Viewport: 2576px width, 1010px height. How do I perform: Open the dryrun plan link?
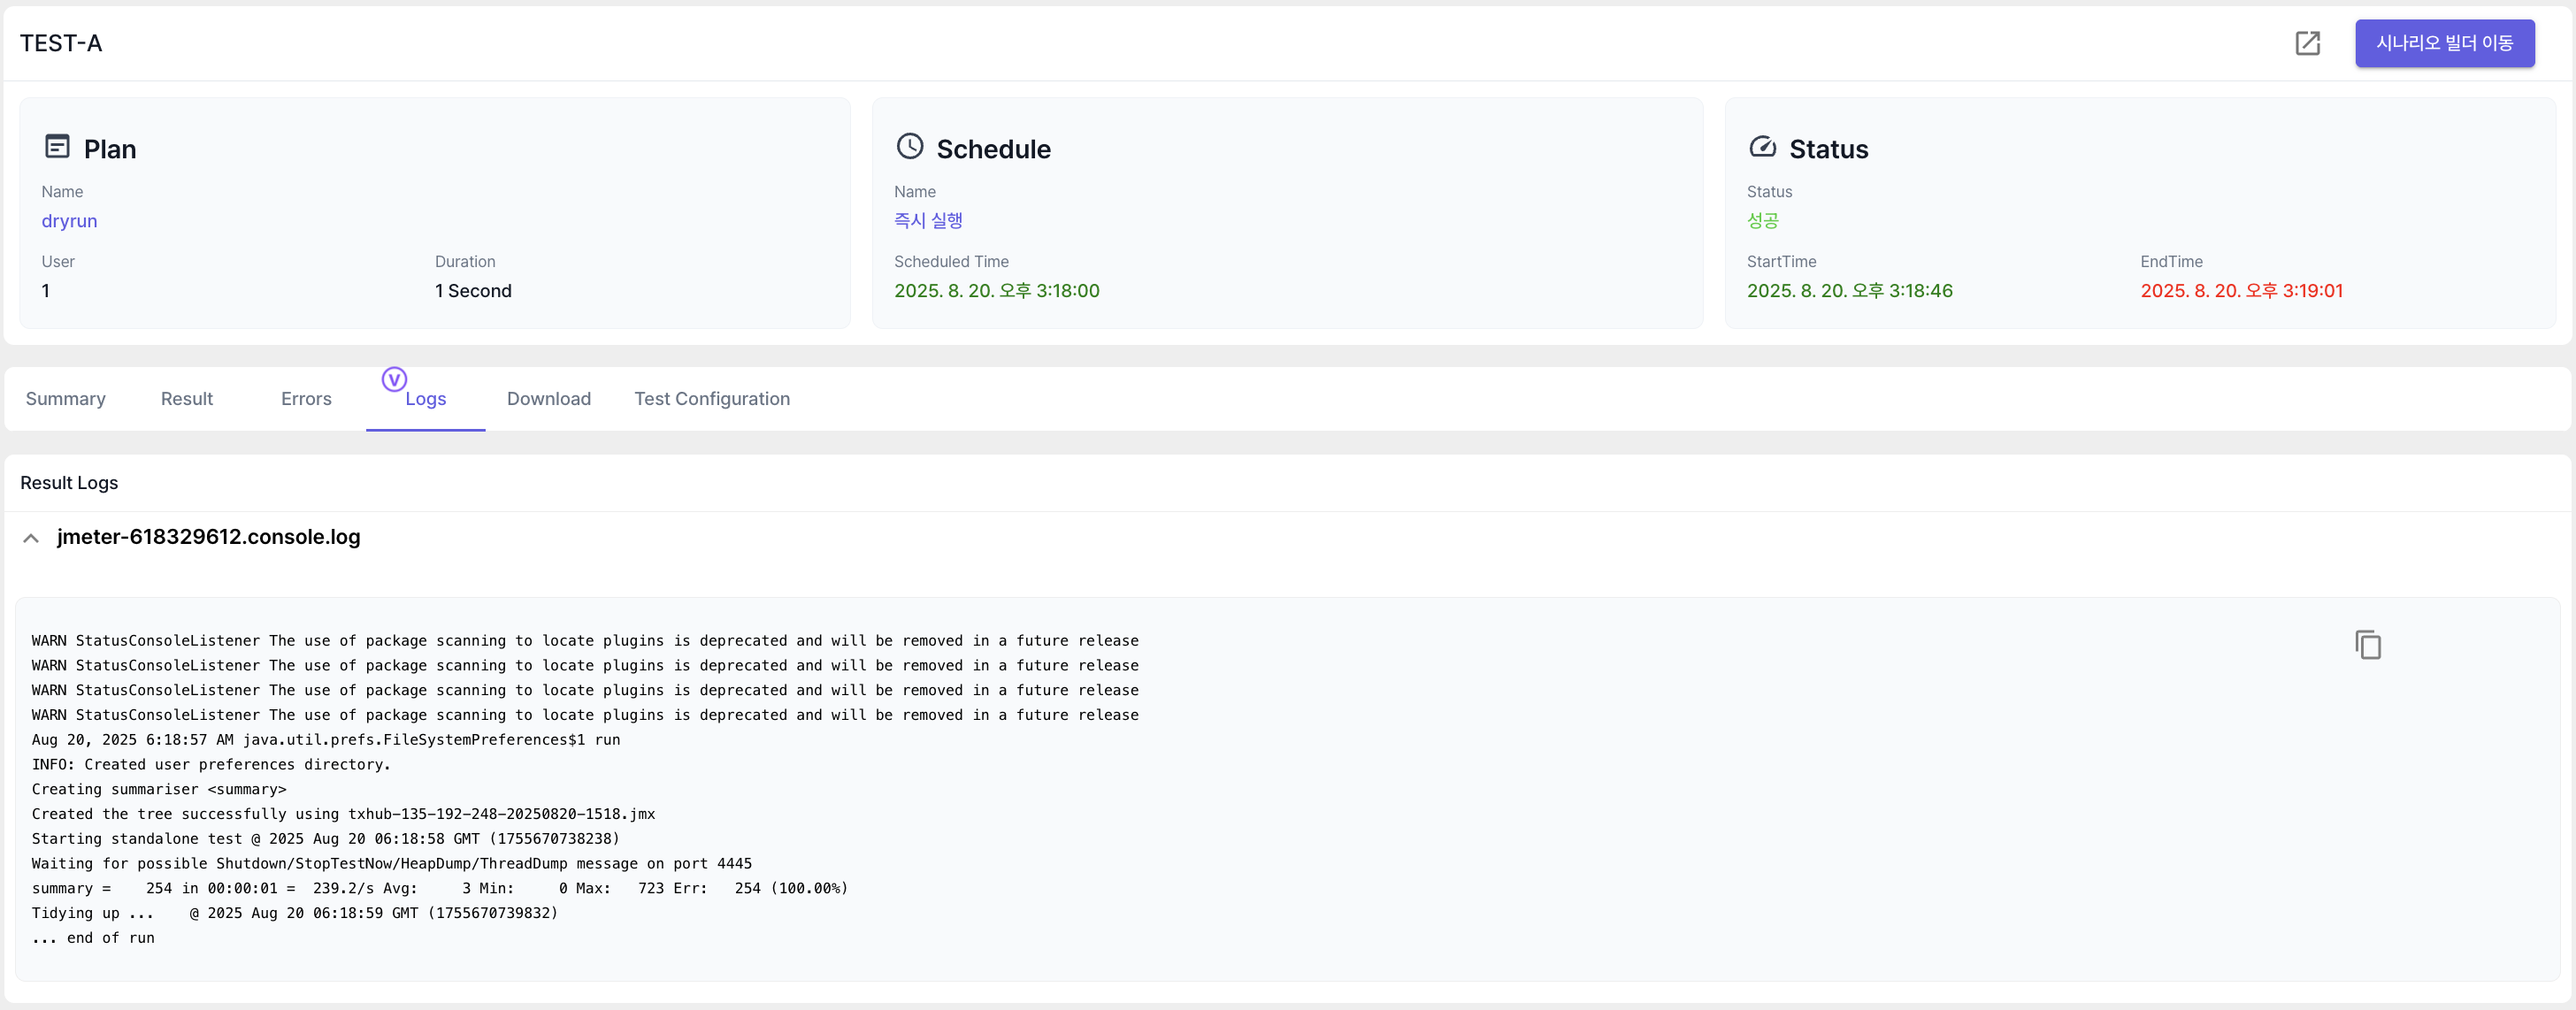[69, 221]
